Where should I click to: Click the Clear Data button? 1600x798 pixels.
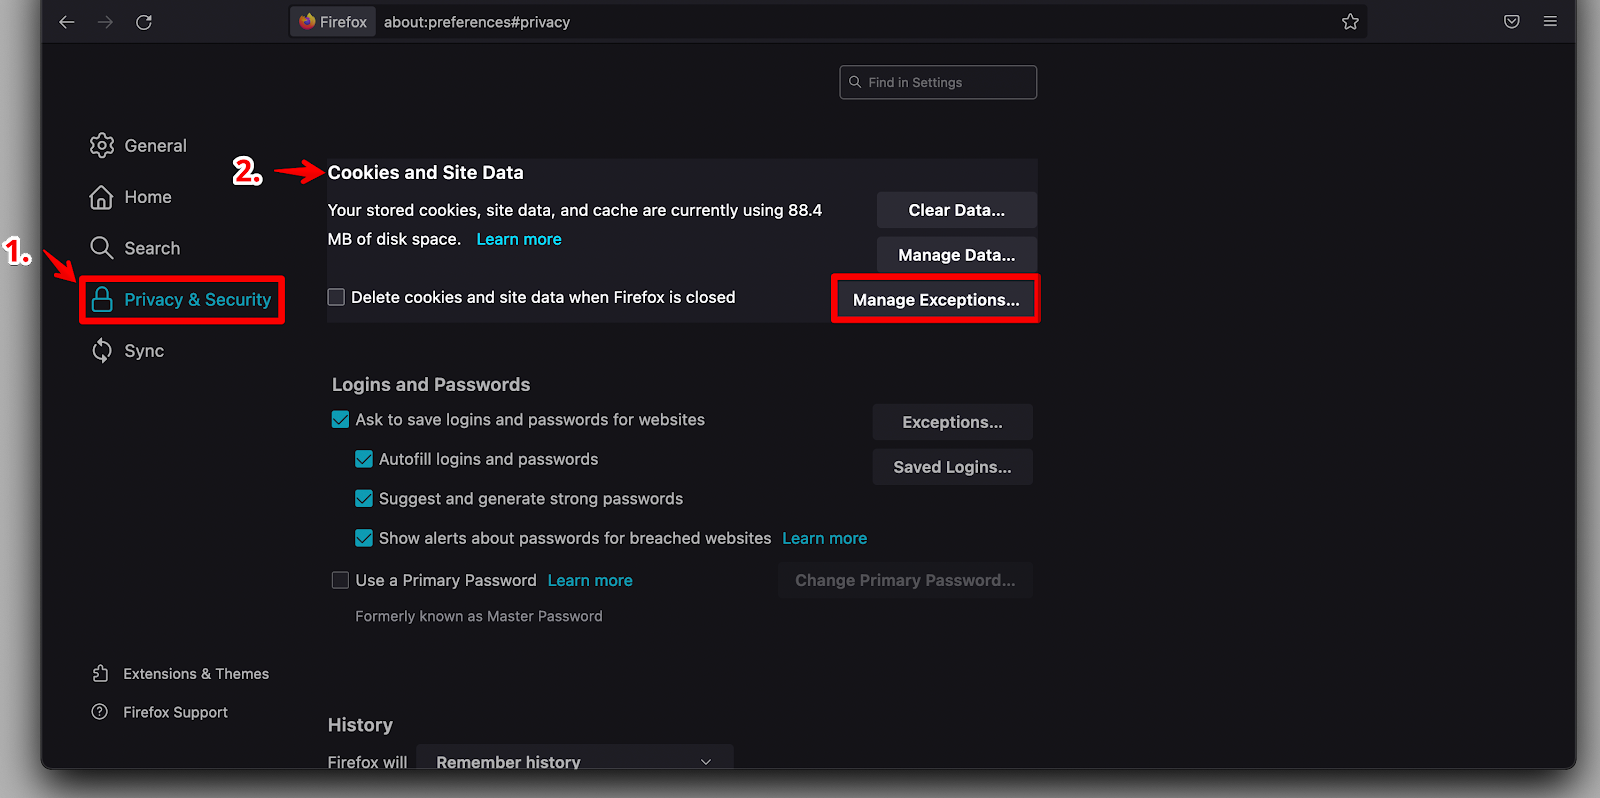[956, 210]
